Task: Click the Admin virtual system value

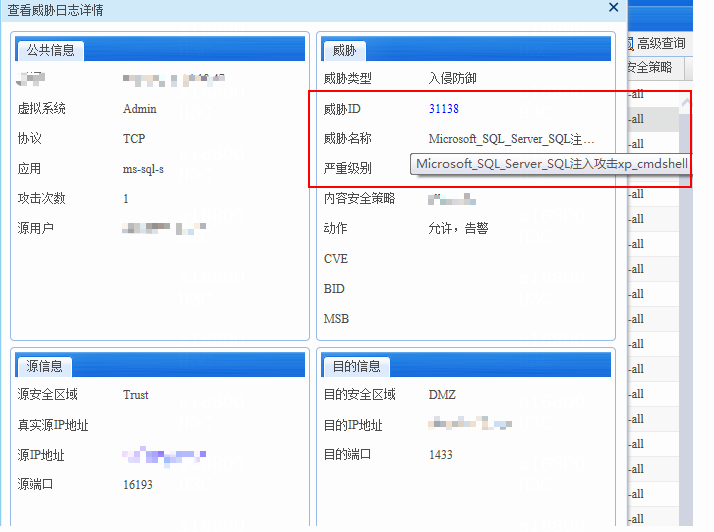Action: point(139,109)
